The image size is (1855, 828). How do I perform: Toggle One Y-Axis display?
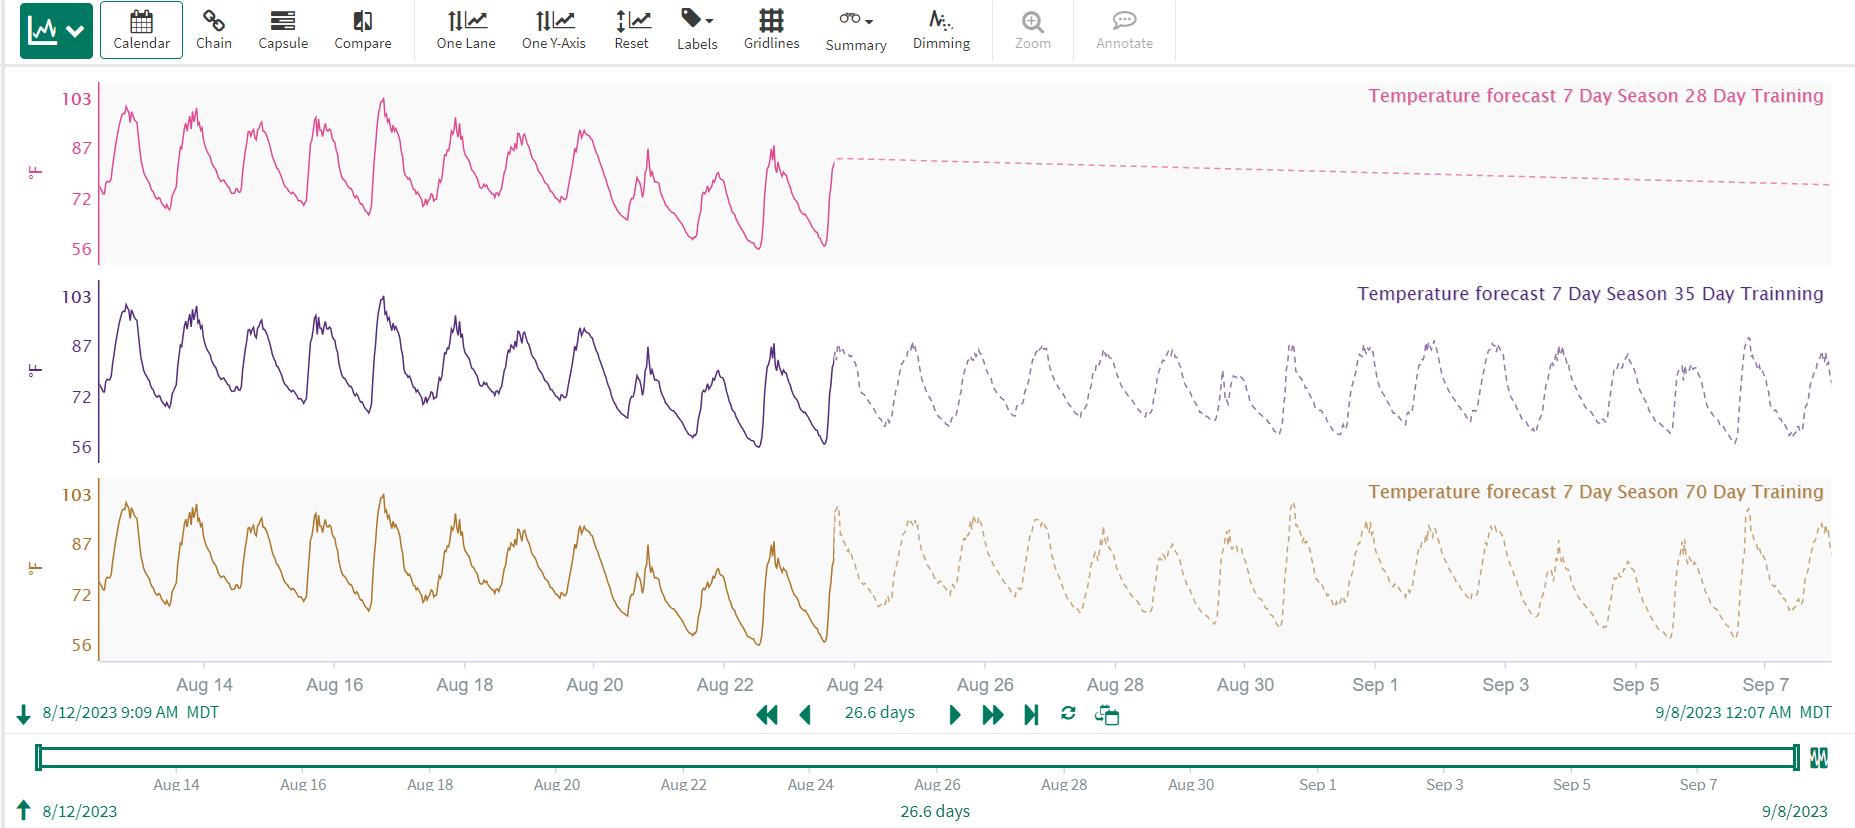pyautogui.click(x=553, y=31)
